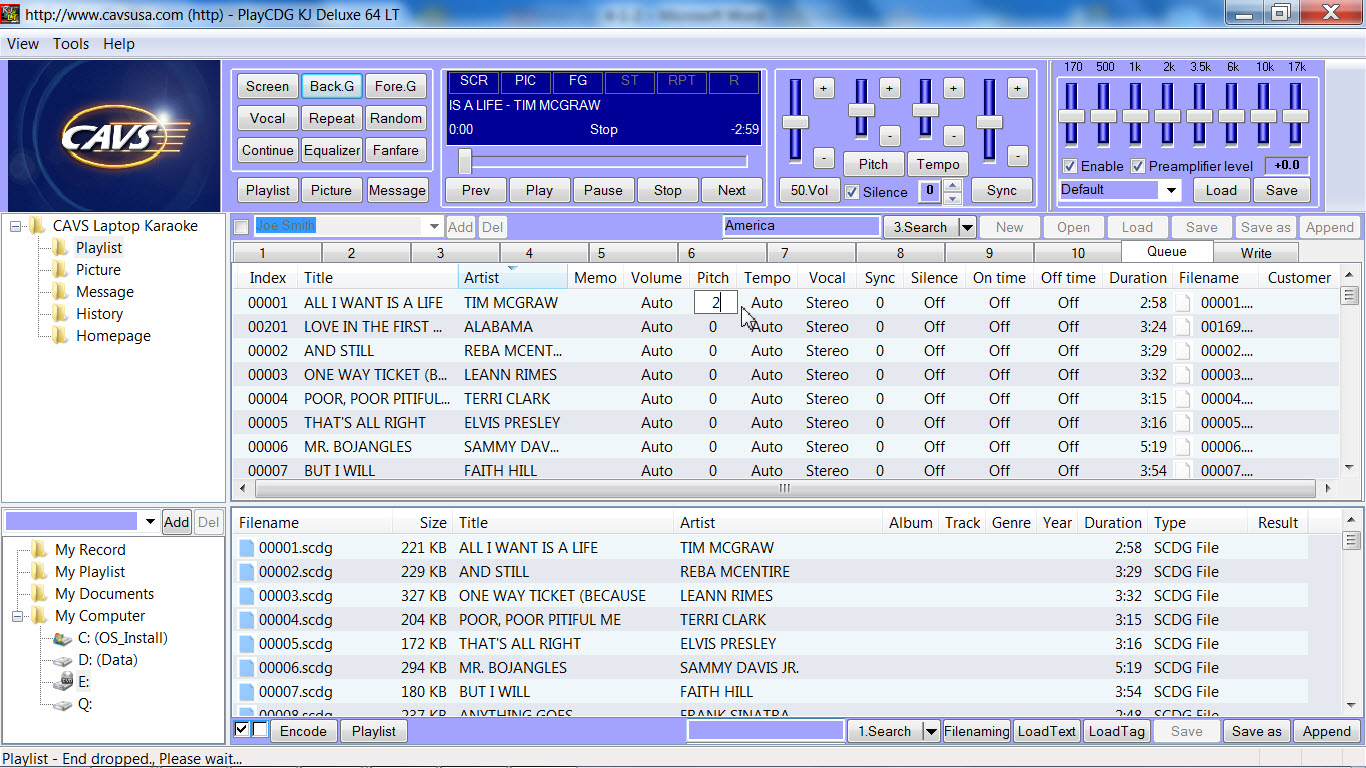1366x768 pixels.
Task: Toggle the Silence checkbox
Action: [852, 192]
